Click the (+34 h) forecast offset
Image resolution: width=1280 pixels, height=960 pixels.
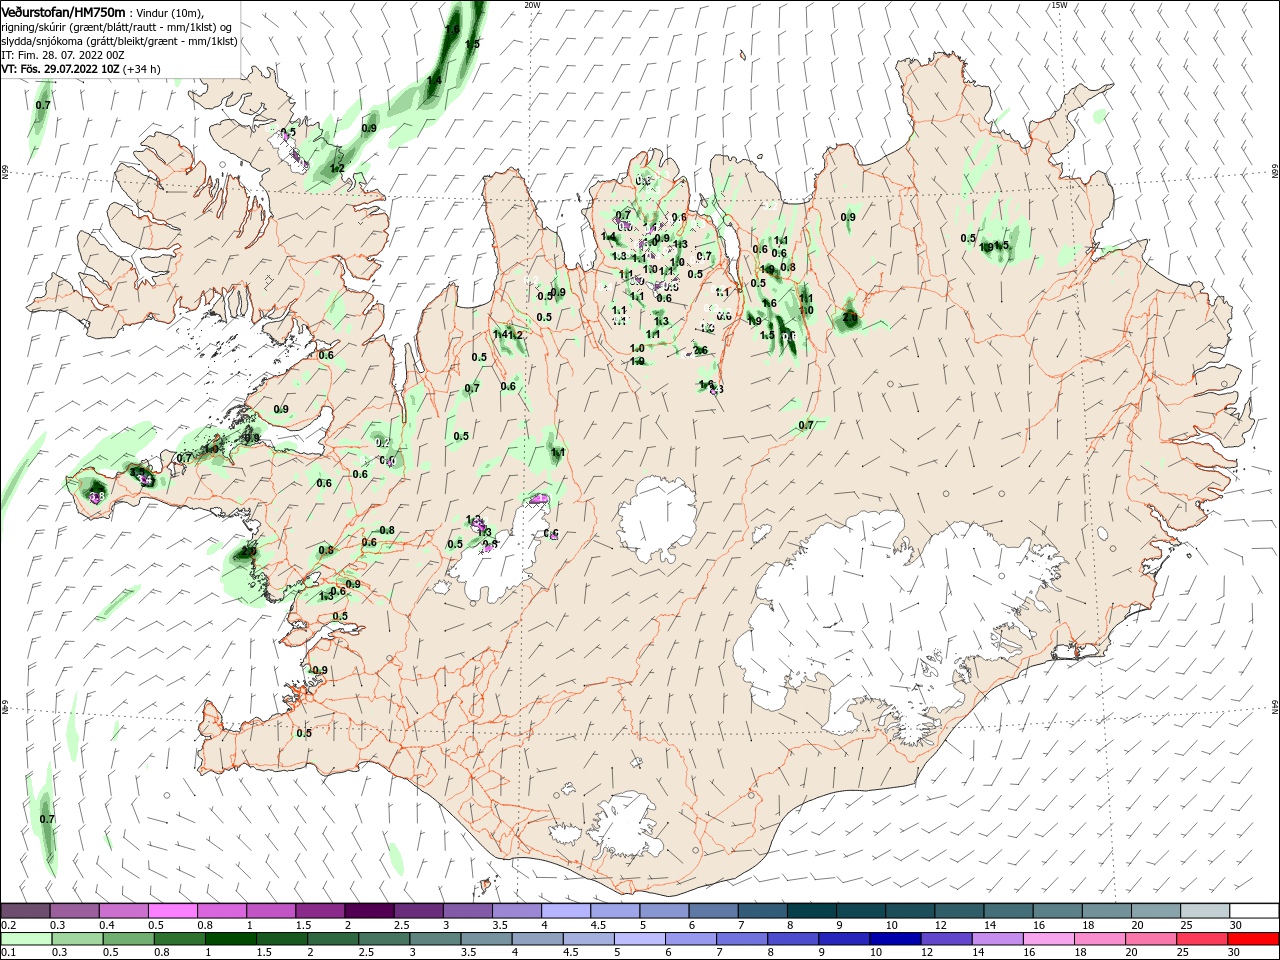(x=142, y=69)
